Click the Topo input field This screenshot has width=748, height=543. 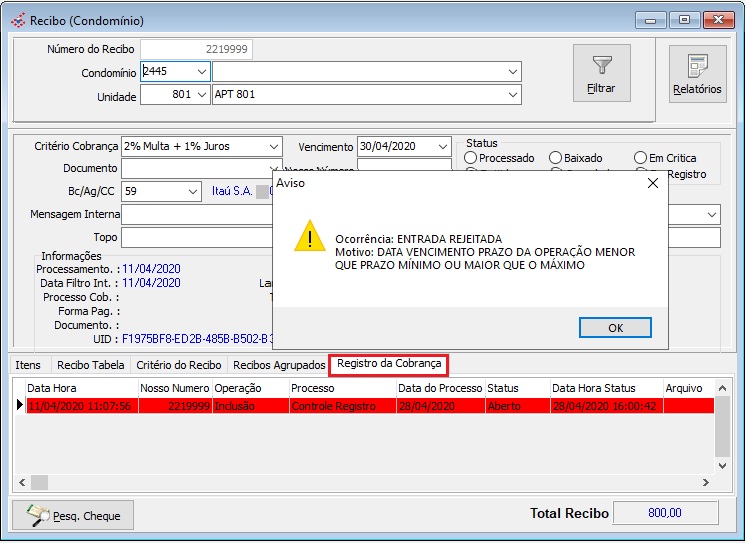[x=196, y=238]
